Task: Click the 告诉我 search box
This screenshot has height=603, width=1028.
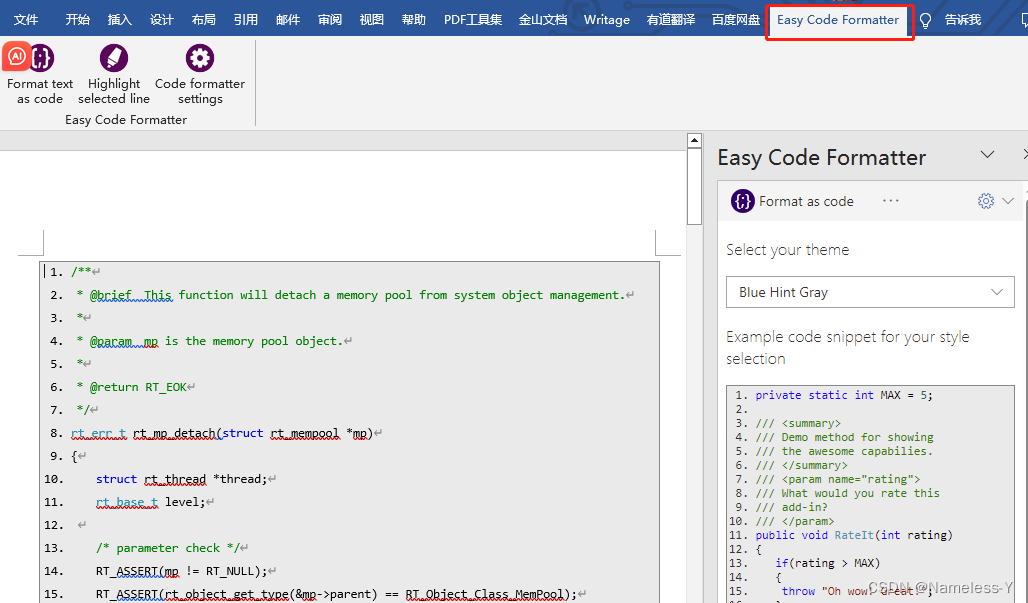Action: 962,20
